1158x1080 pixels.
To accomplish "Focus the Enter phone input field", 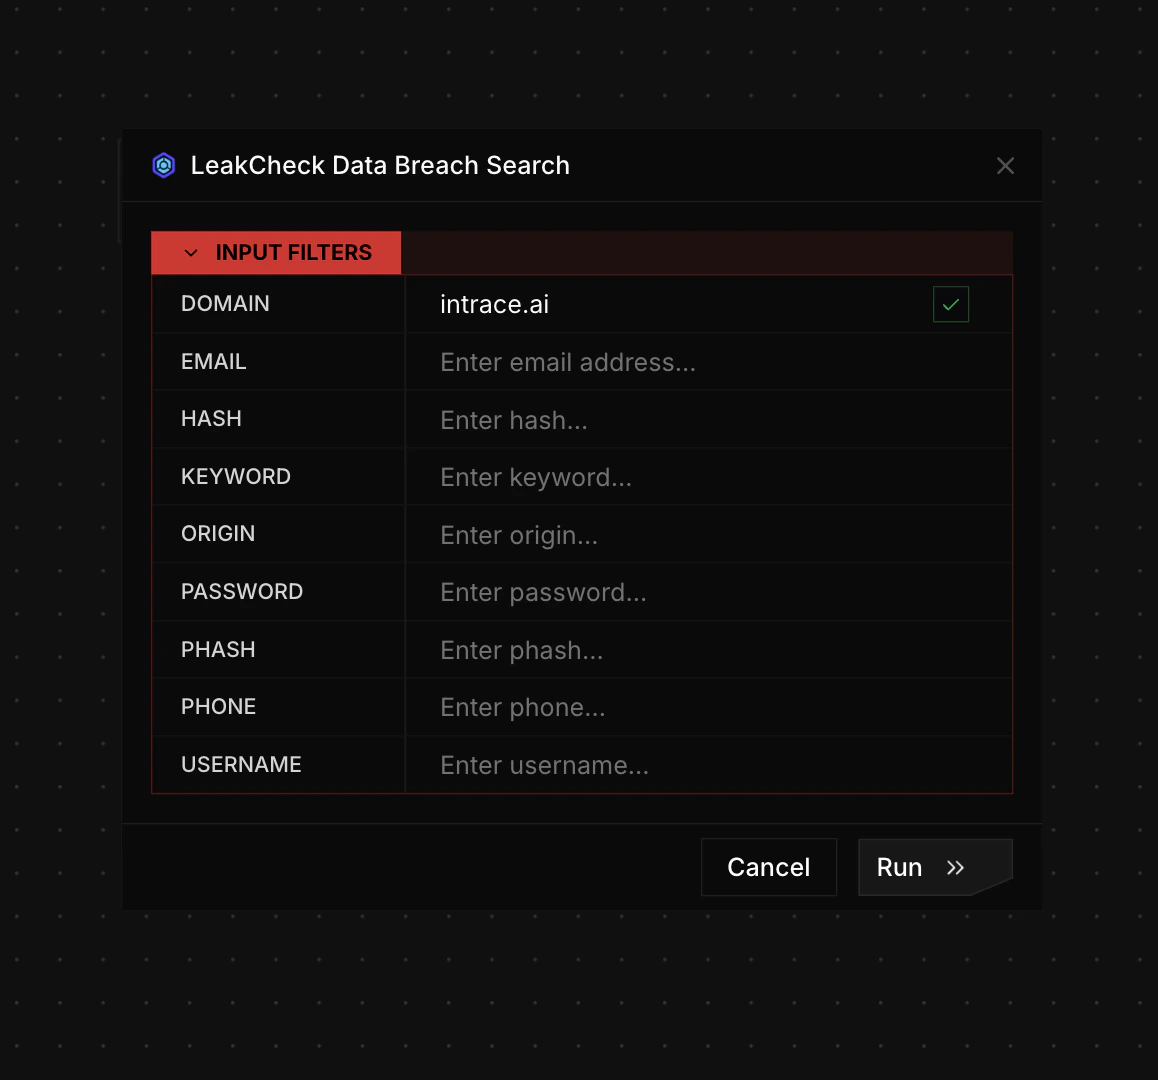I will pyautogui.click(x=708, y=708).
